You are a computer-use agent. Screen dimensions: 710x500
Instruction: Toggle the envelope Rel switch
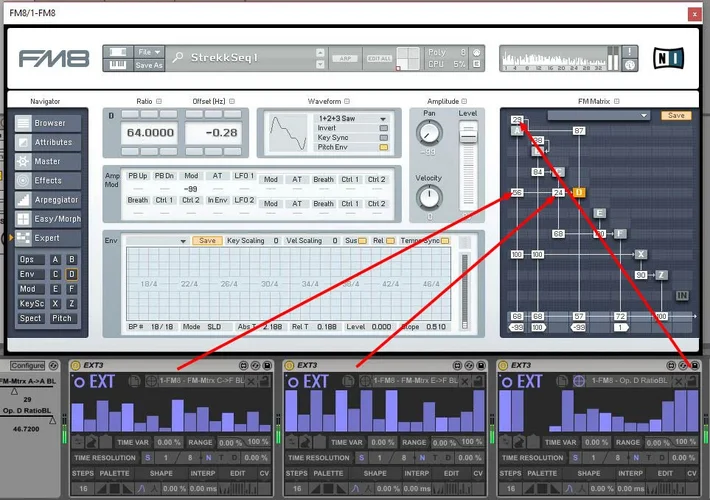[390, 241]
